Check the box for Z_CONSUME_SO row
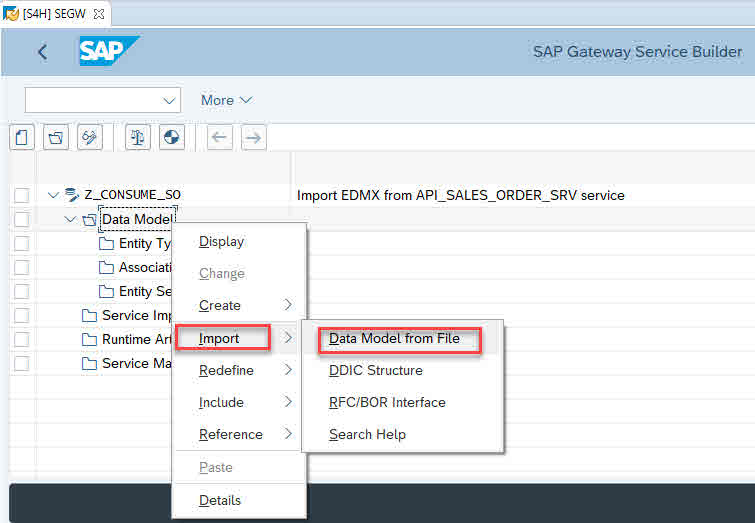The width and height of the screenshot is (755, 523). (21, 195)
